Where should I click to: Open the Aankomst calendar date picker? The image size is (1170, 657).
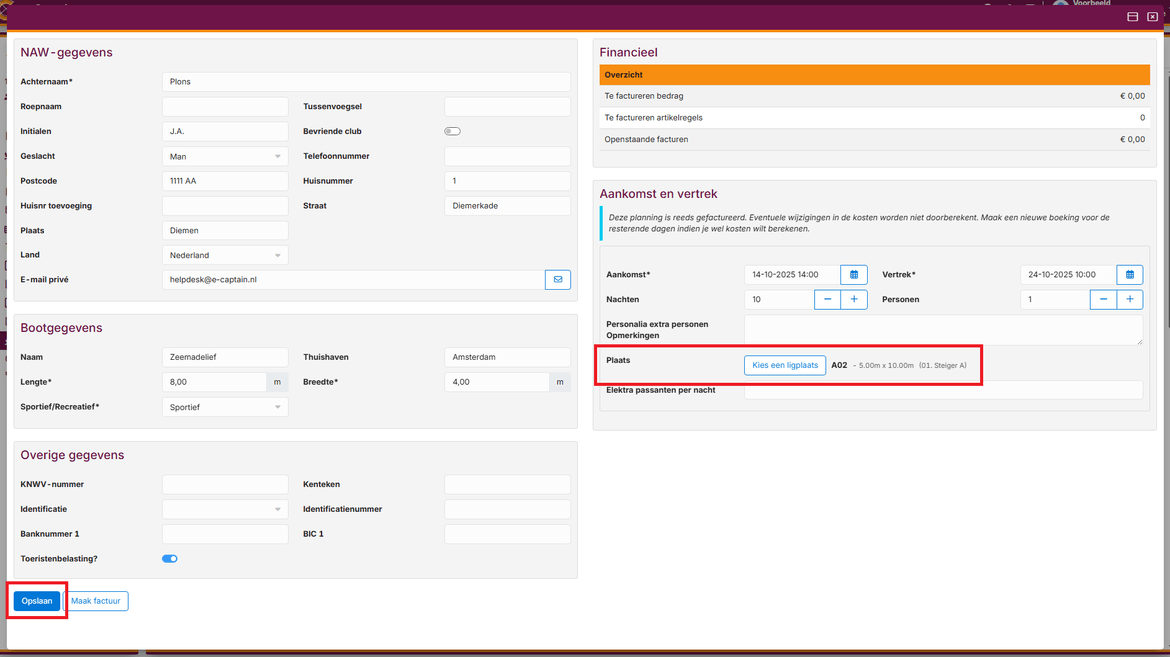854,275
